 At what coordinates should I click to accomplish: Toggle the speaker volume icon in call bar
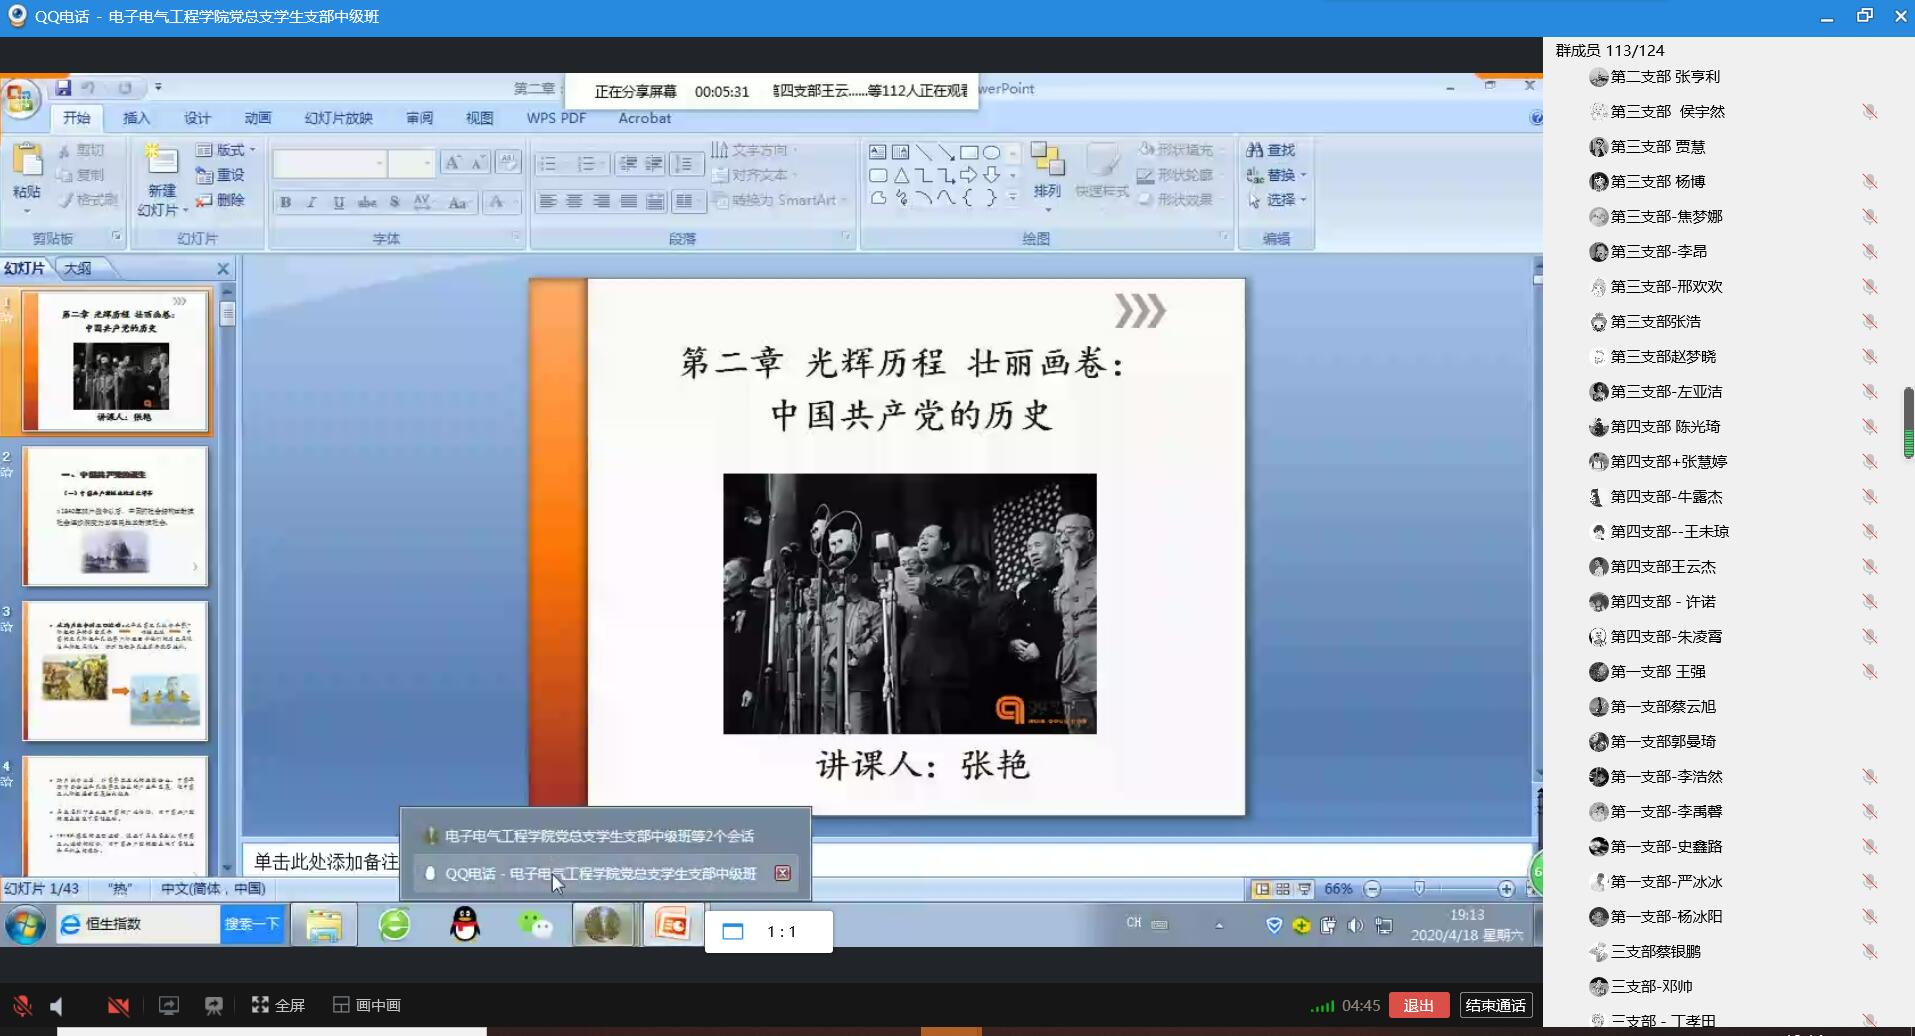pyautogui.click(x=57, y=1005)
